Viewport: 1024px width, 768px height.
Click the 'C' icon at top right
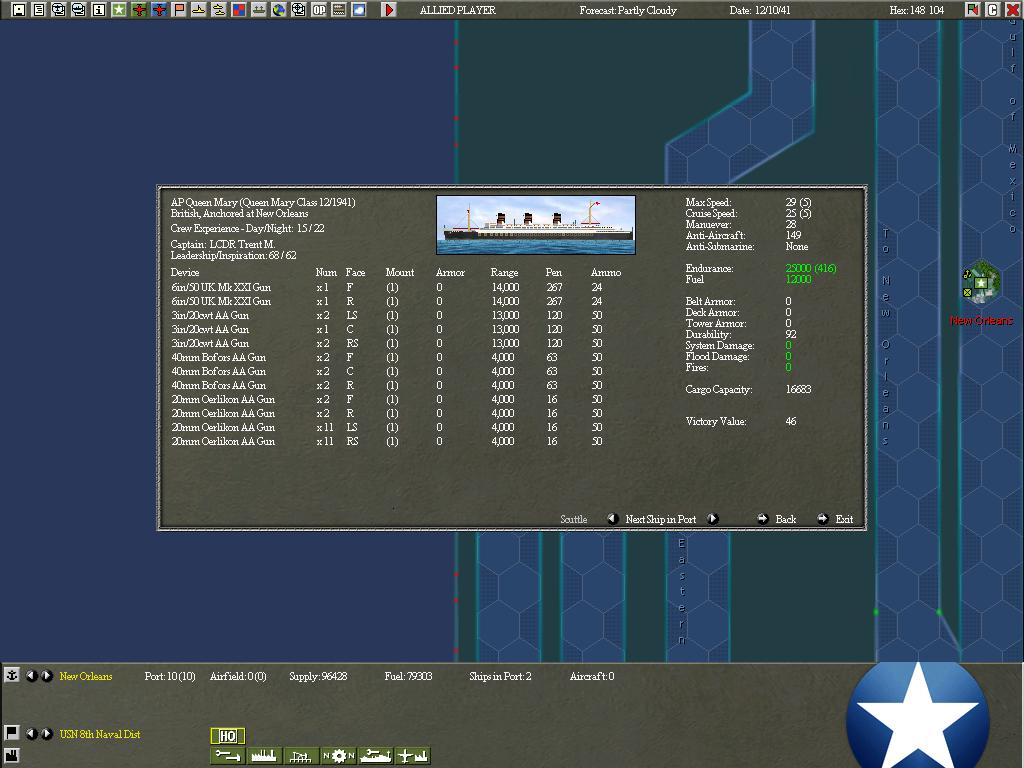(x=992, y=10)
